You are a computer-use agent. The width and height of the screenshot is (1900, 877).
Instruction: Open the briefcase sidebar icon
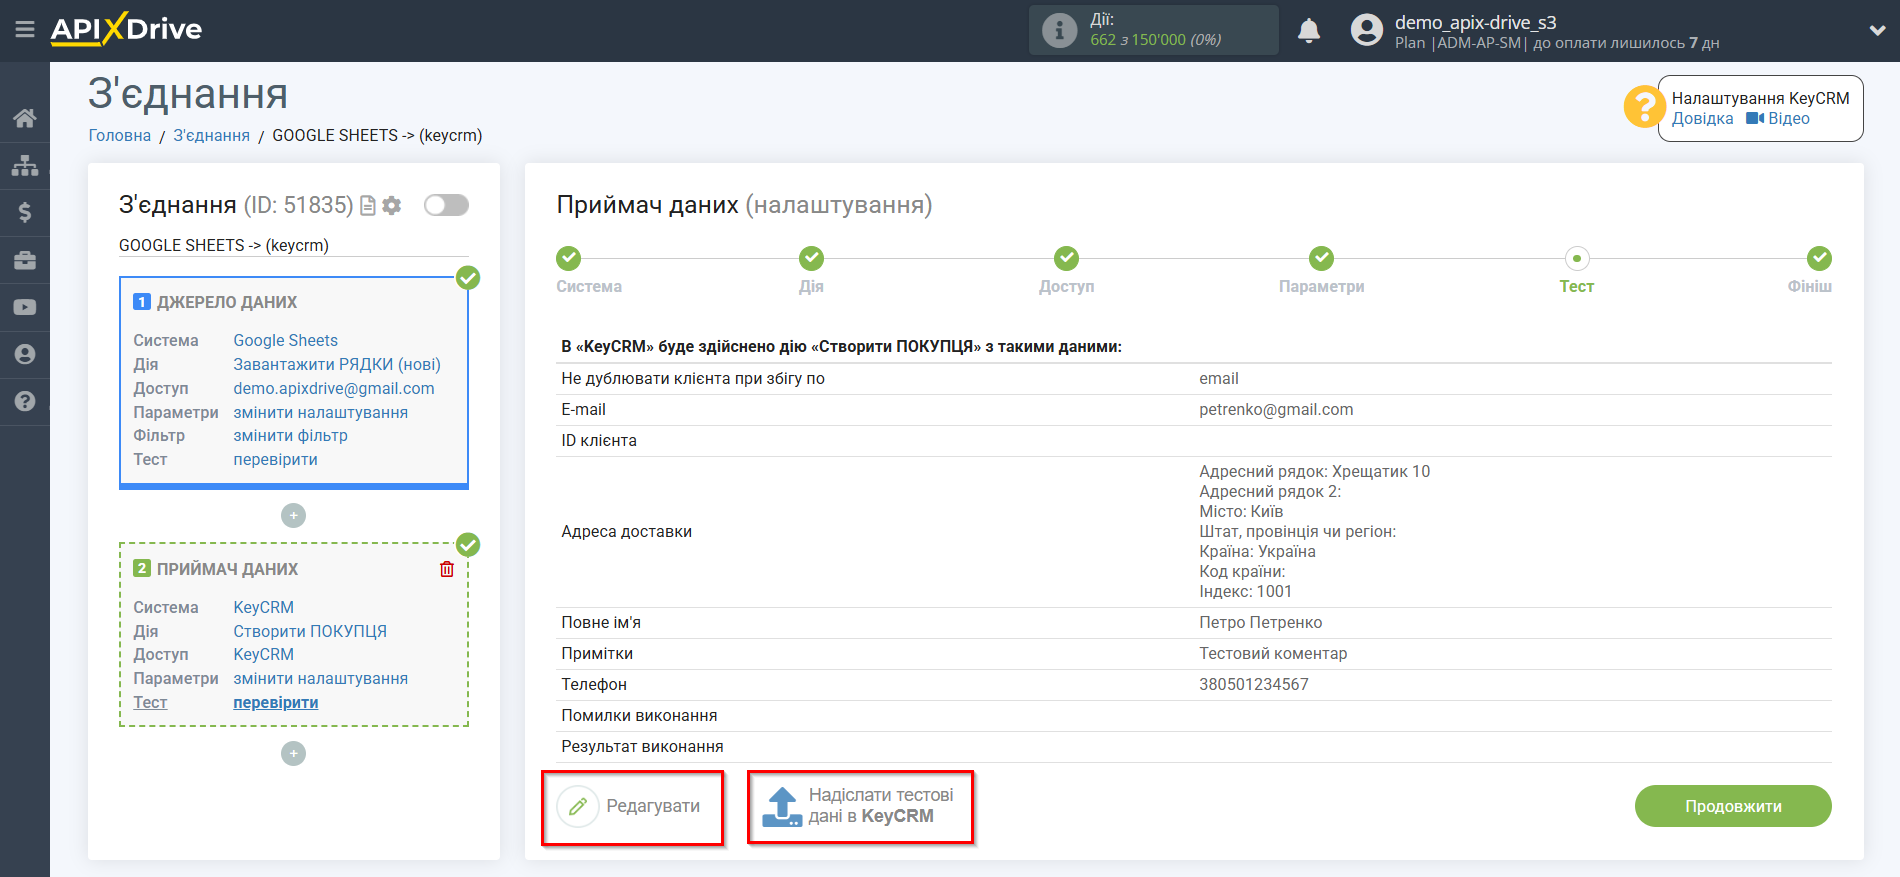25,260
